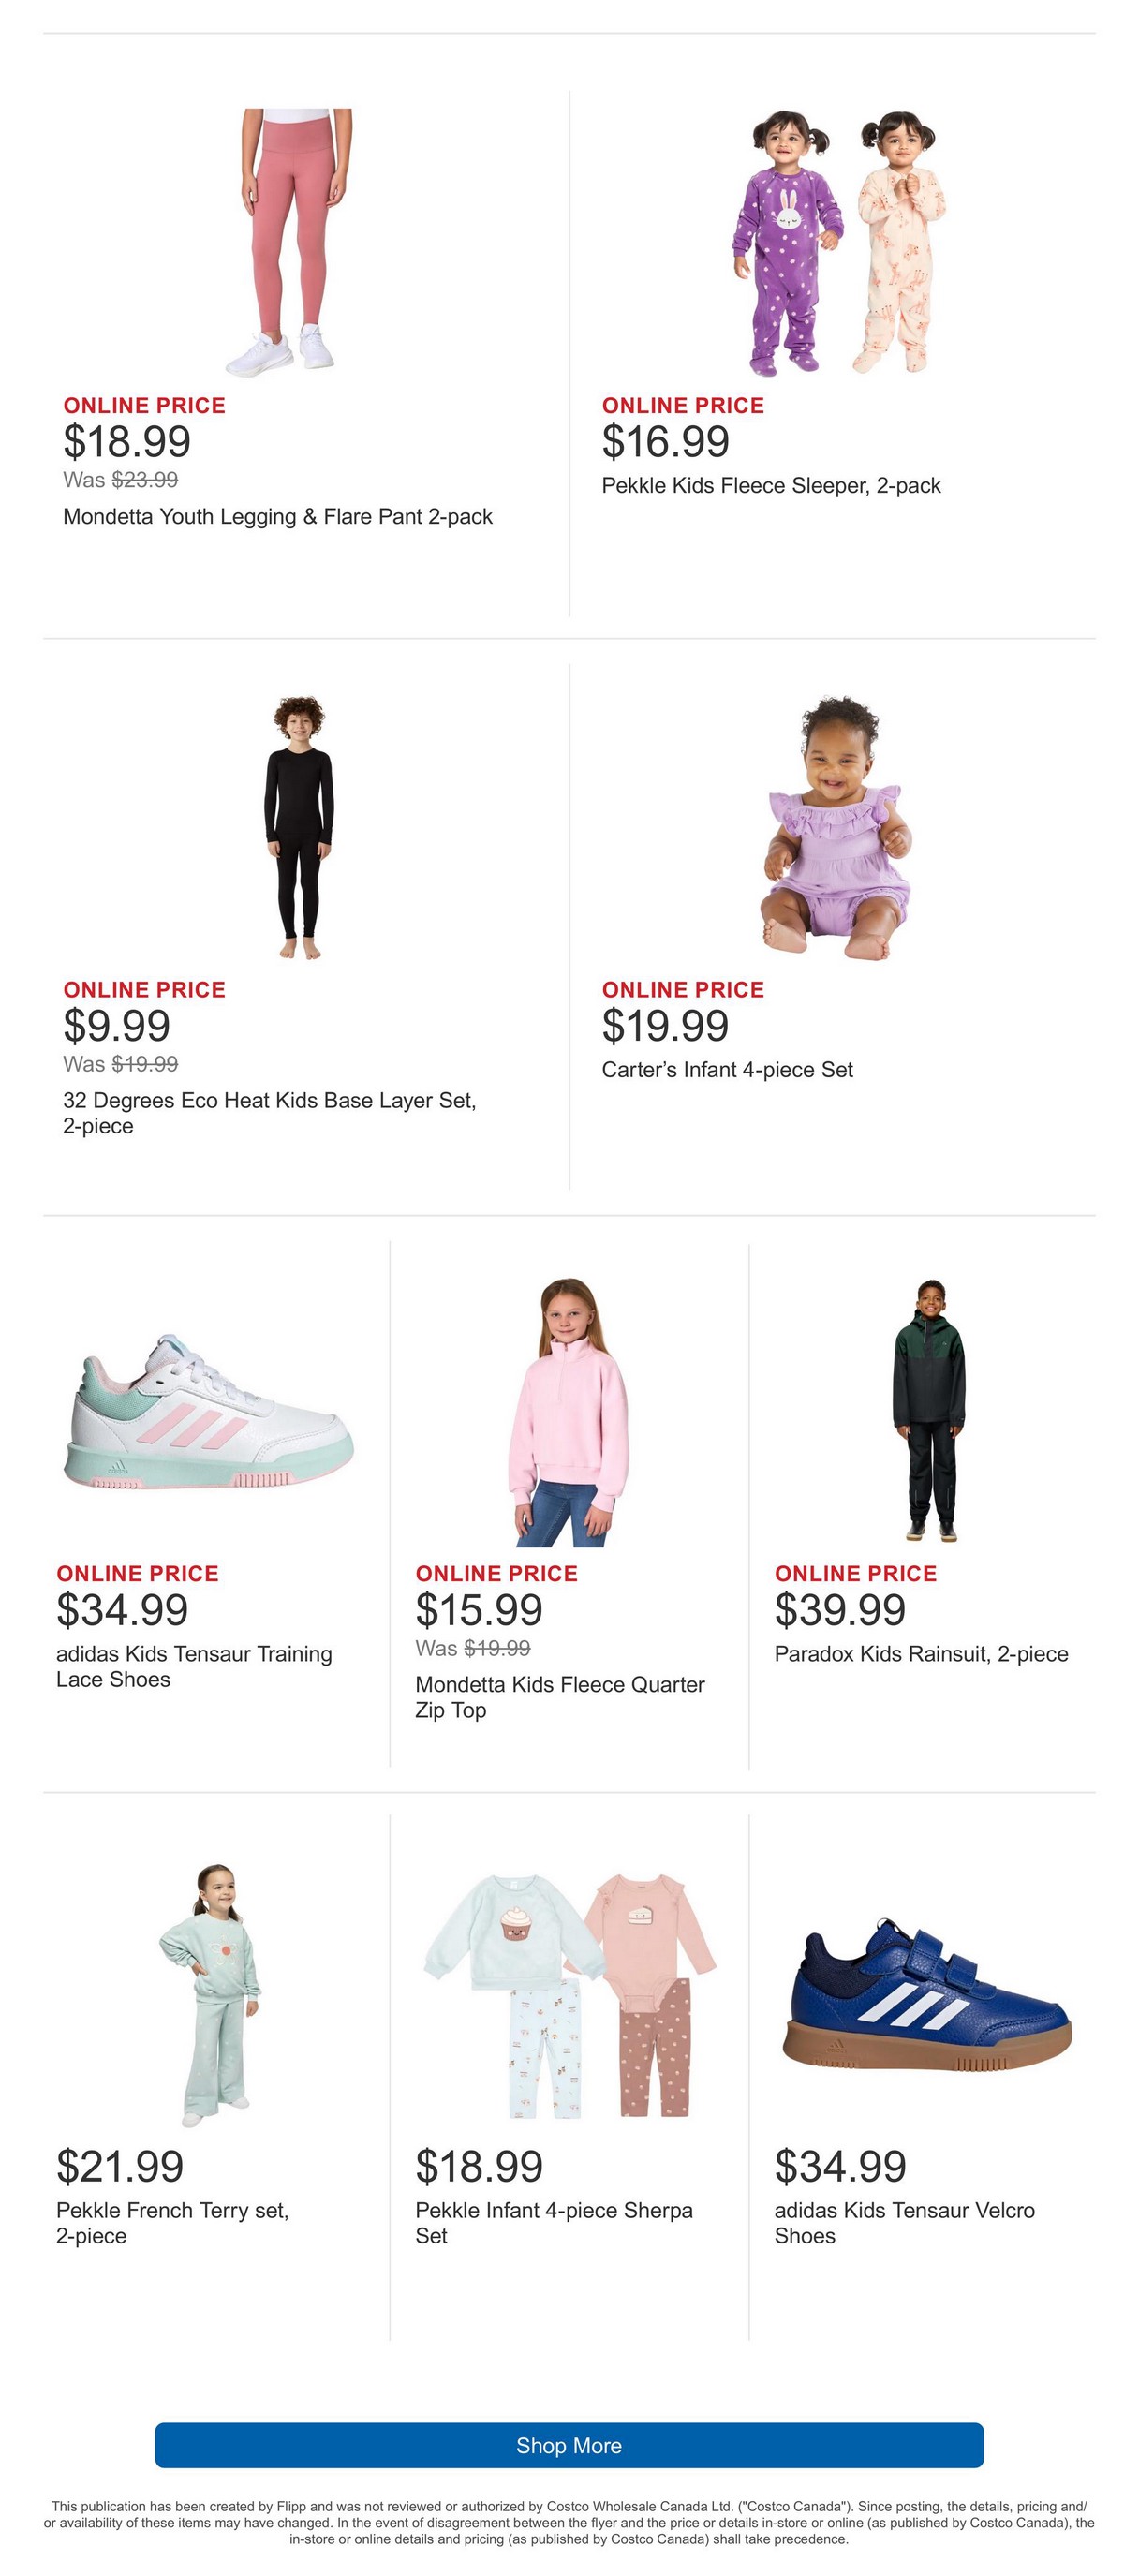Open Paradox Kids Rainsuit, 2-piece link
Image resolution: width=1139 pixels, height=2576 pixels.
921,1654
